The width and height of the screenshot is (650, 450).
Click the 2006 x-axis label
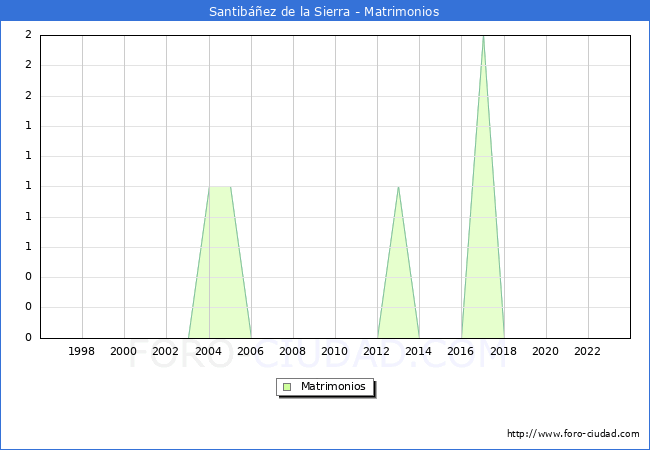[250, 351]
